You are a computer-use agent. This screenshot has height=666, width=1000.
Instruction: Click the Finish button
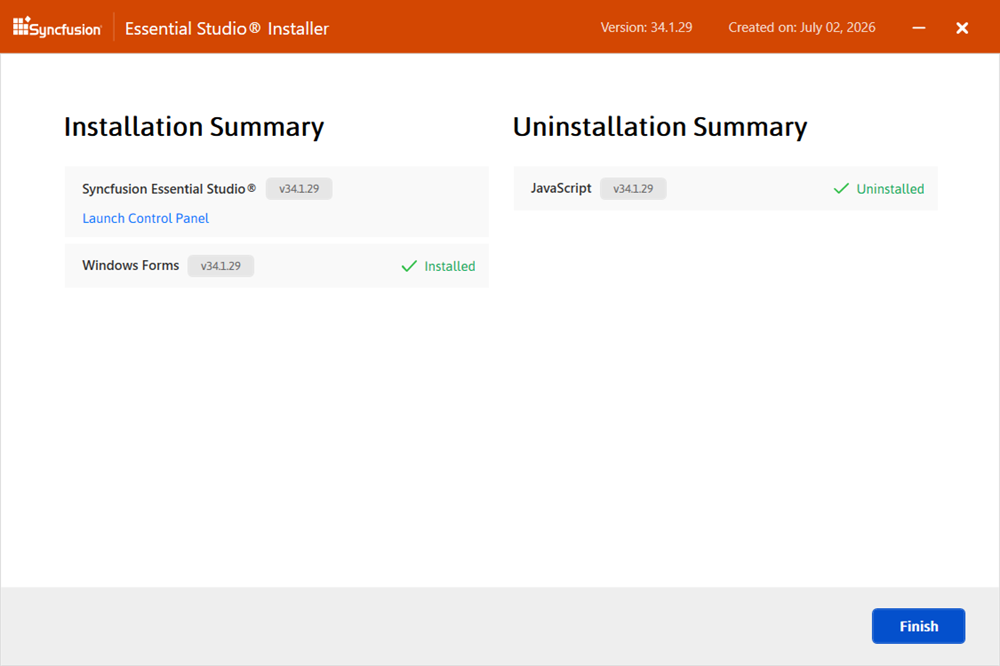click(918, 626)
